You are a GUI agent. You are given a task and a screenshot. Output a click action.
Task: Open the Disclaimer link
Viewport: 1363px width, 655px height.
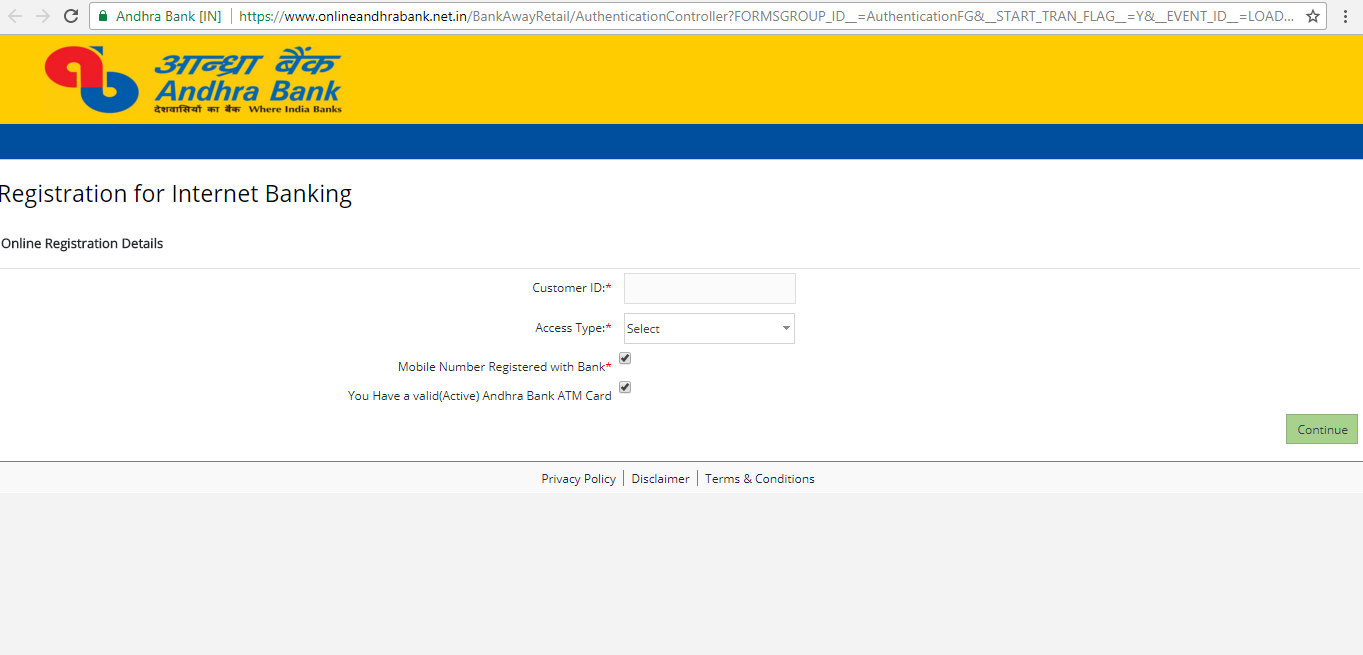661,479
